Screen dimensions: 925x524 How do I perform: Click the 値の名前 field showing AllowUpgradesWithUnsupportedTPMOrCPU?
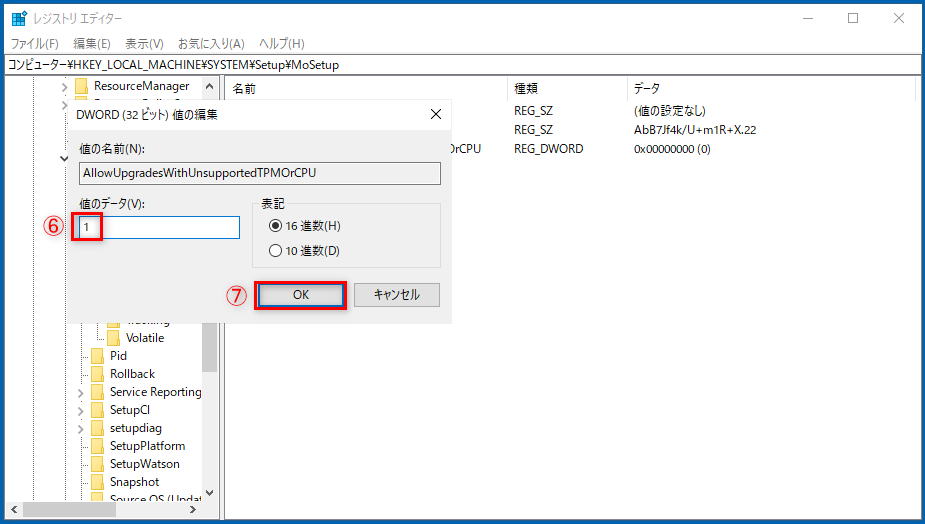coord(260,173)
